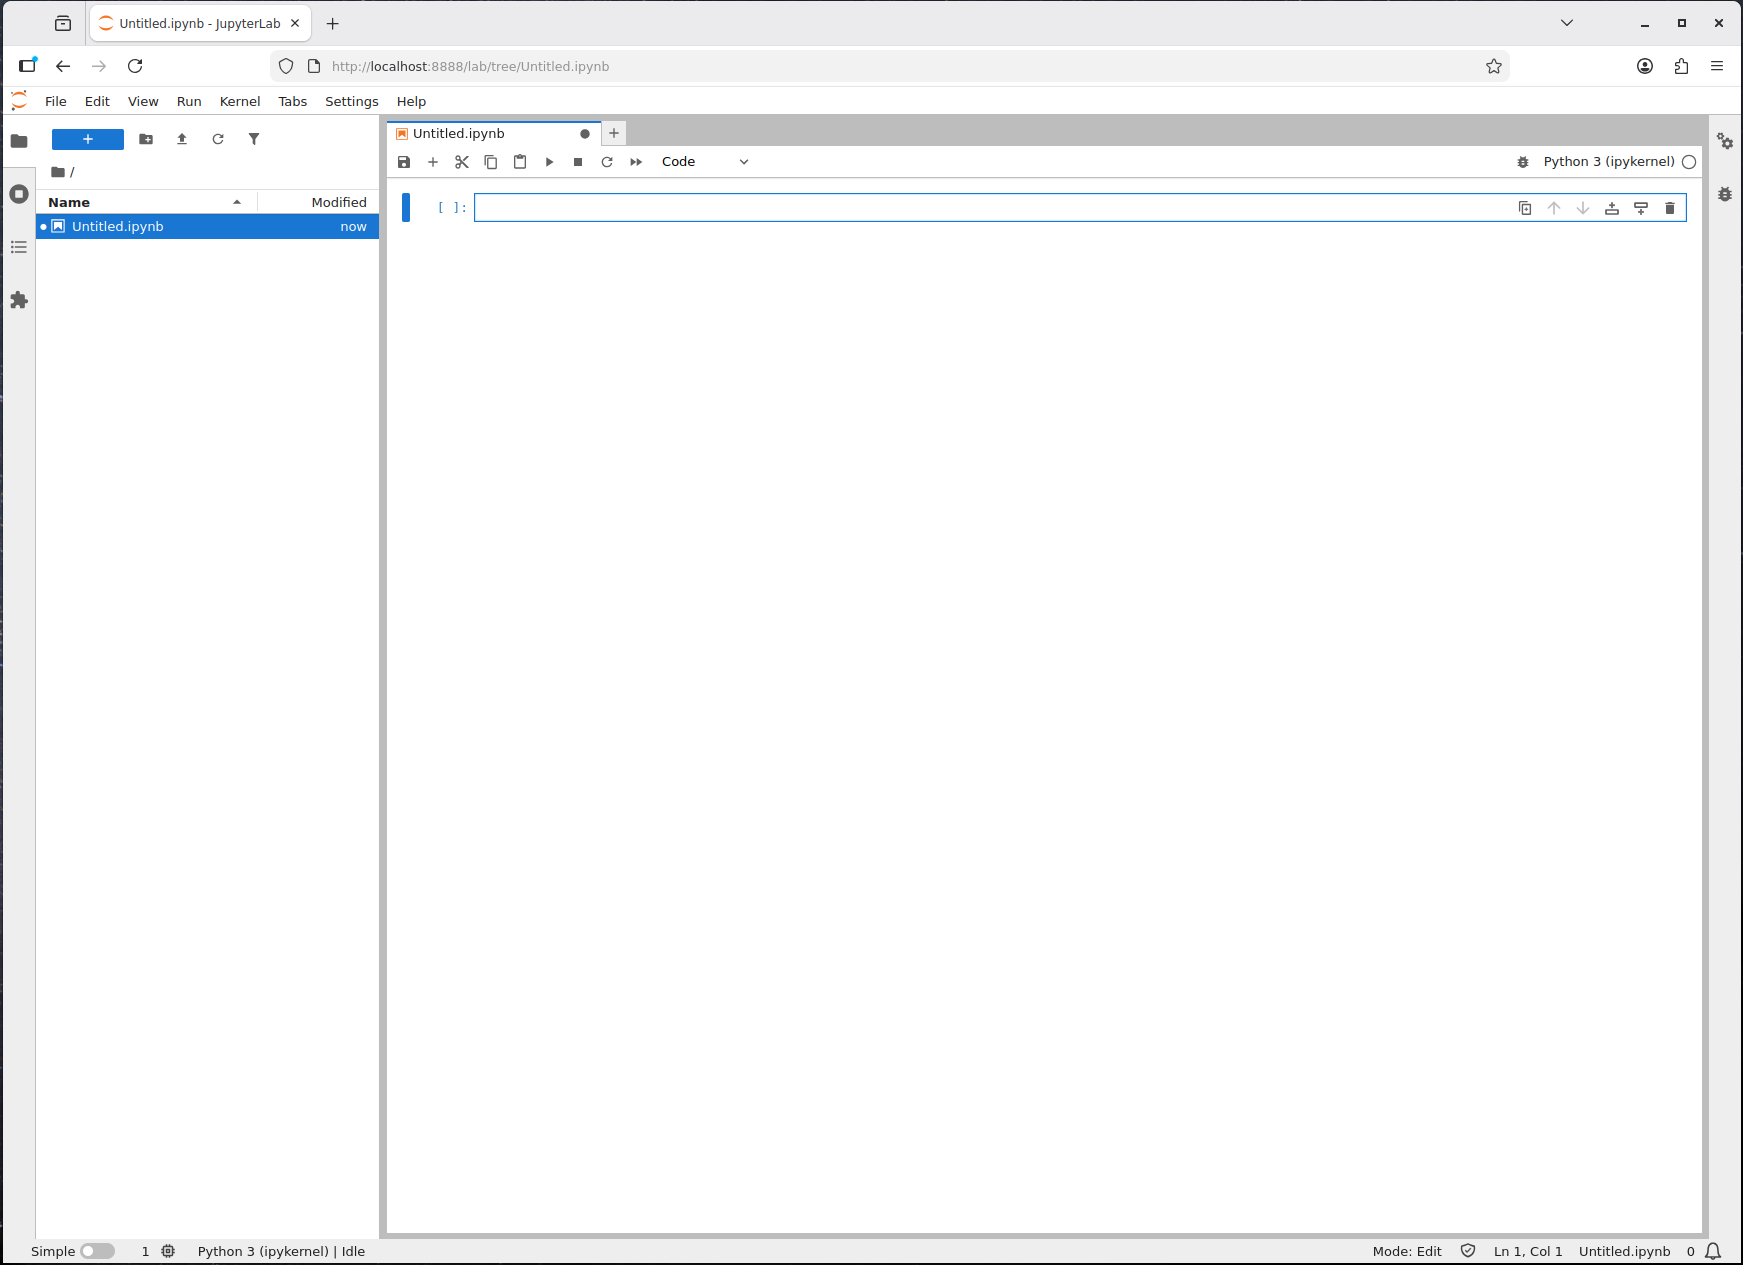Screen dimensions: 1743x1265
Task: Bookmark this page with the star icon
Action: (1494, 66)
